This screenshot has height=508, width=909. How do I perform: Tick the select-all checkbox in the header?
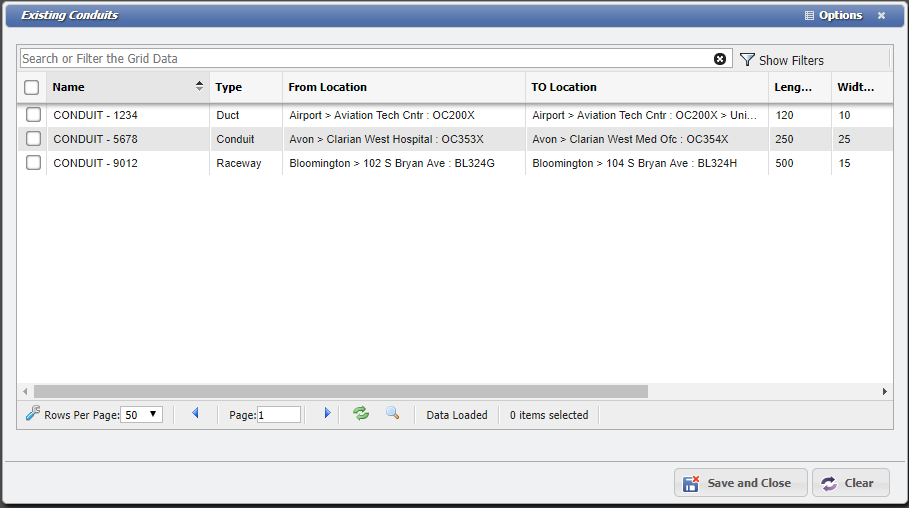point(32,87)
